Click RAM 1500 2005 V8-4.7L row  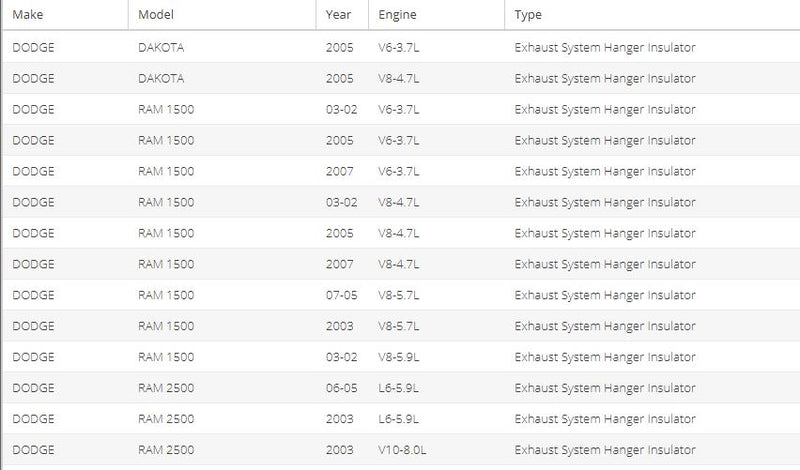tap(401, 233)
